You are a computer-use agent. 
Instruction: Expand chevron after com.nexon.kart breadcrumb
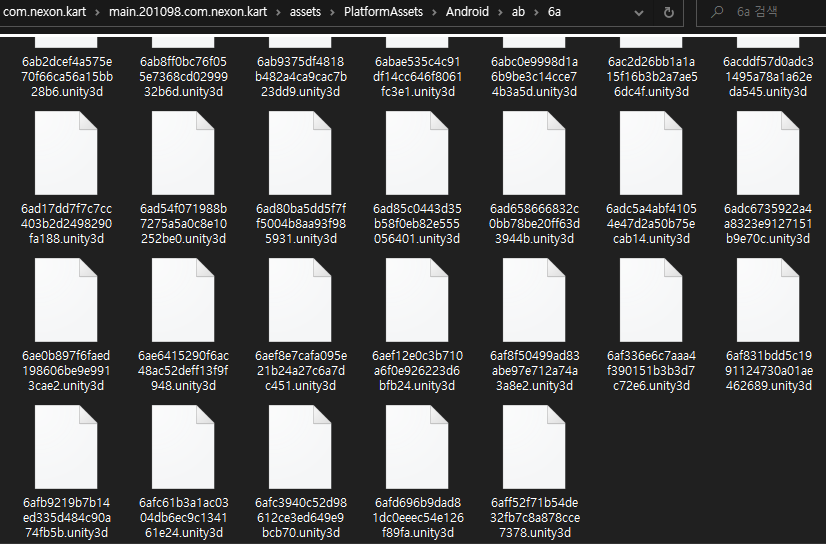click(x=97, y=12)
